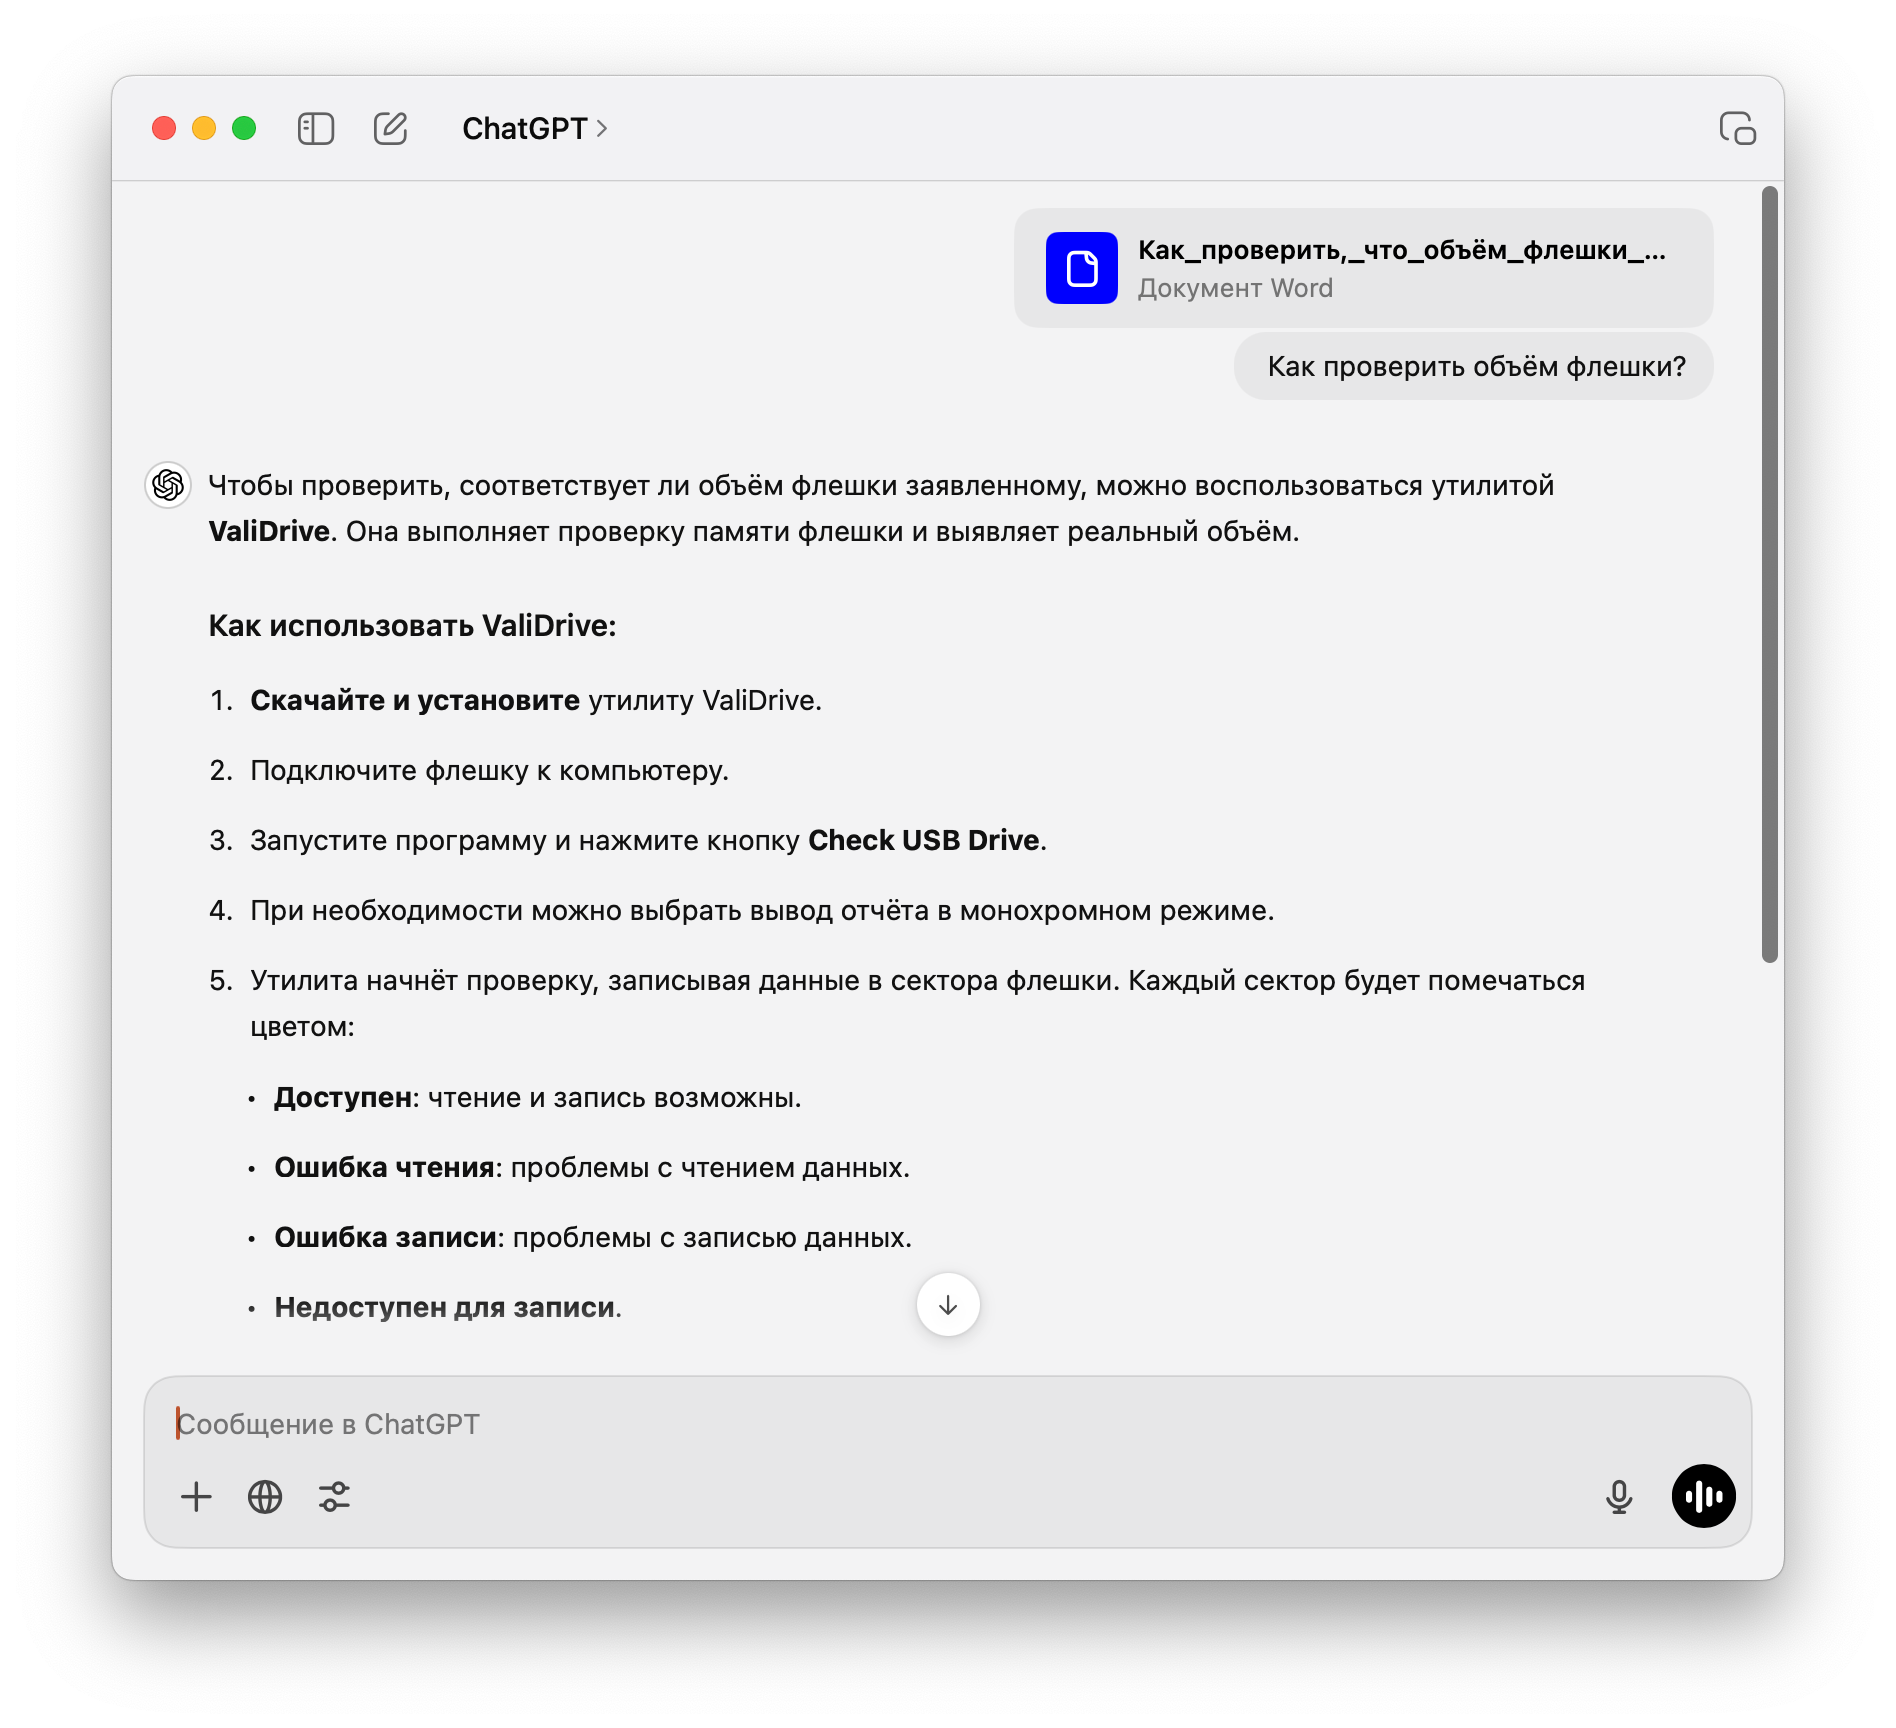Toggle web search globe icon

coord(265,1497)
